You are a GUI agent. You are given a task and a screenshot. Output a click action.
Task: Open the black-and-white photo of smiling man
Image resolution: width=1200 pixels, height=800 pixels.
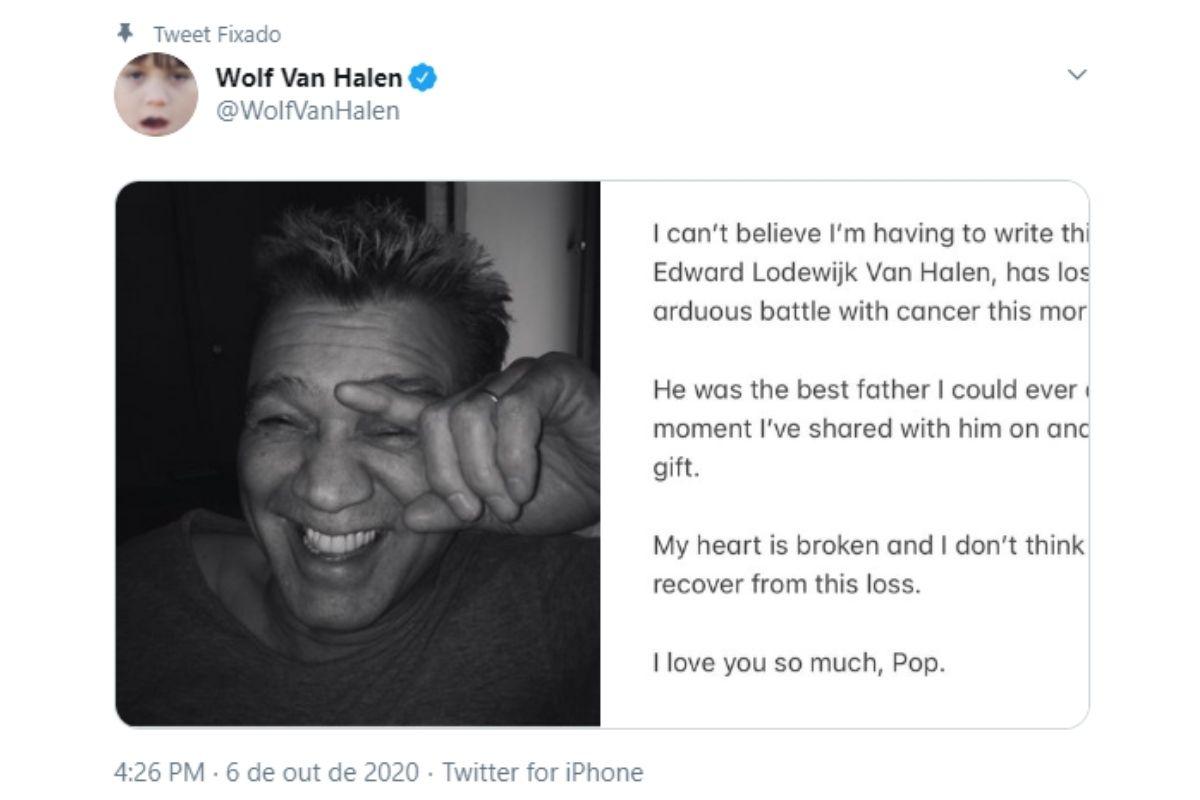click(358, 453)
